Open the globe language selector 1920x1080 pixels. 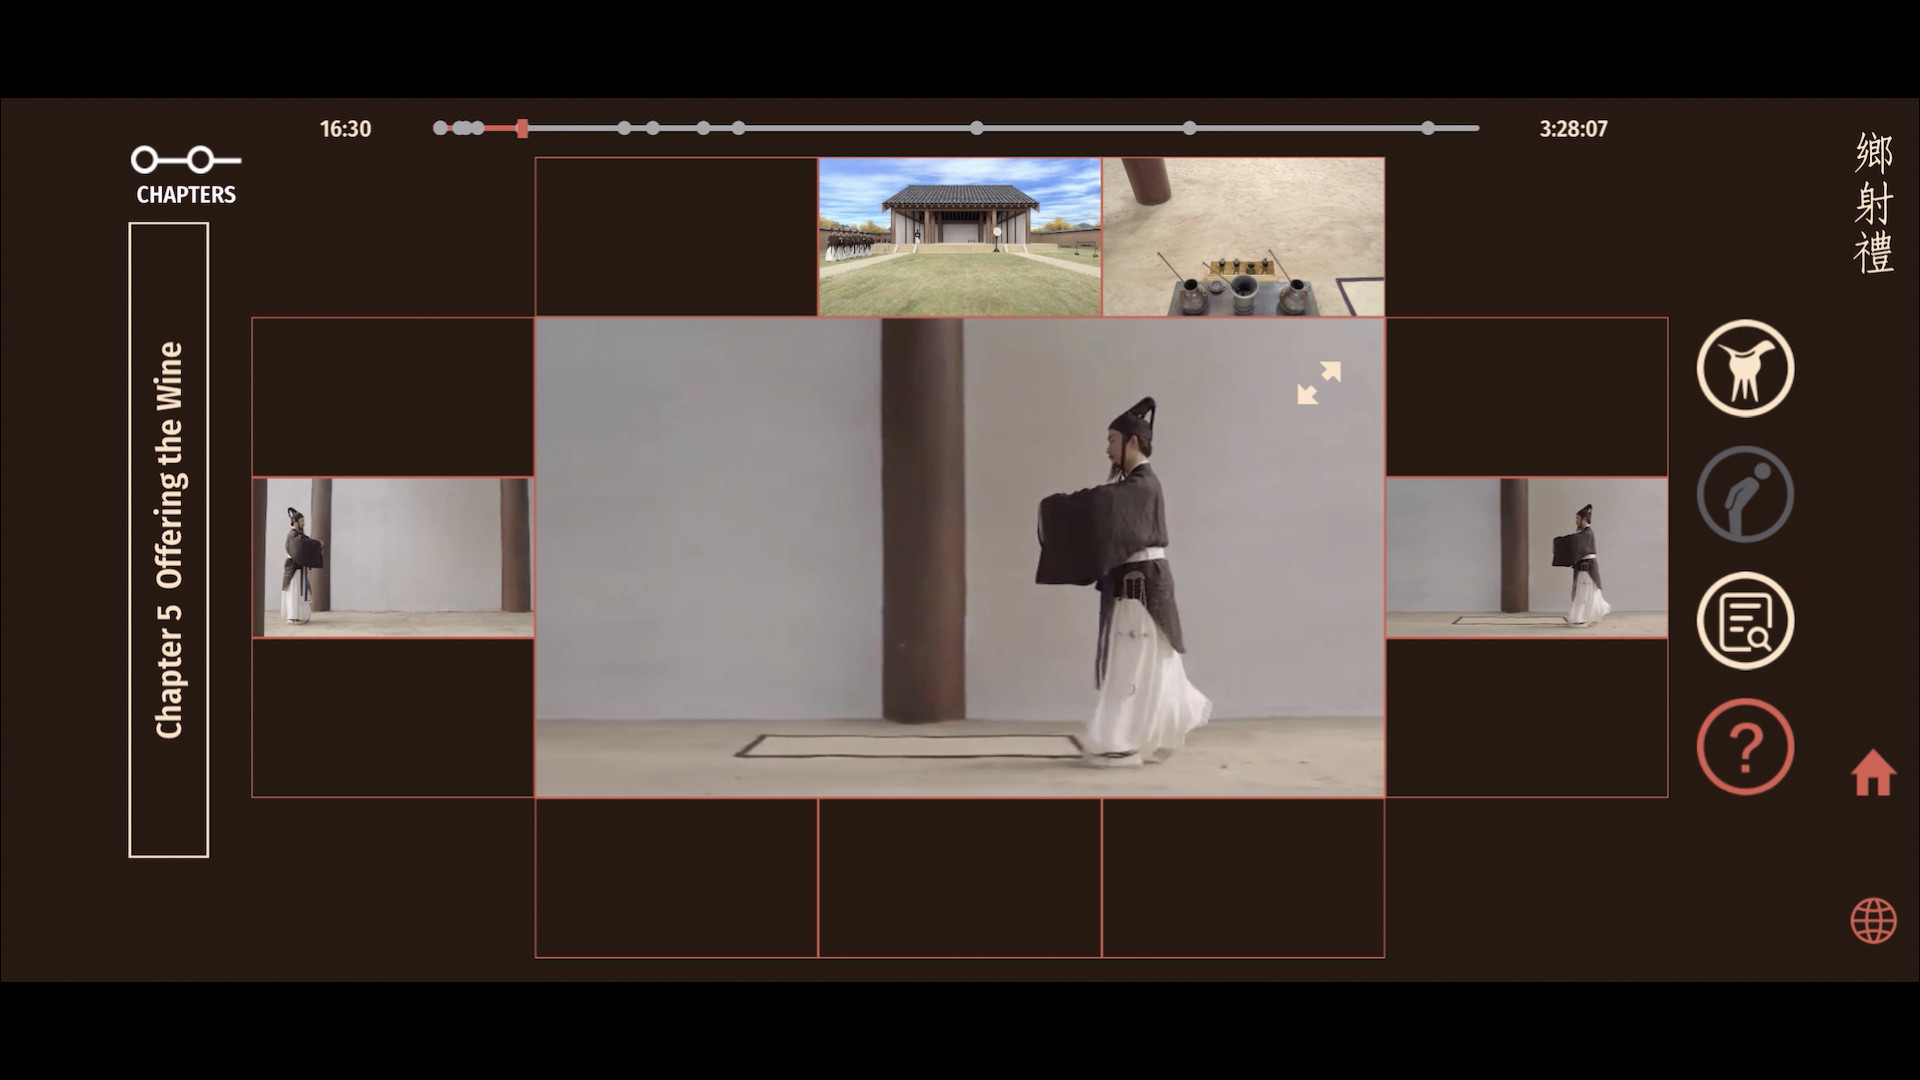tap(1873, 920)
